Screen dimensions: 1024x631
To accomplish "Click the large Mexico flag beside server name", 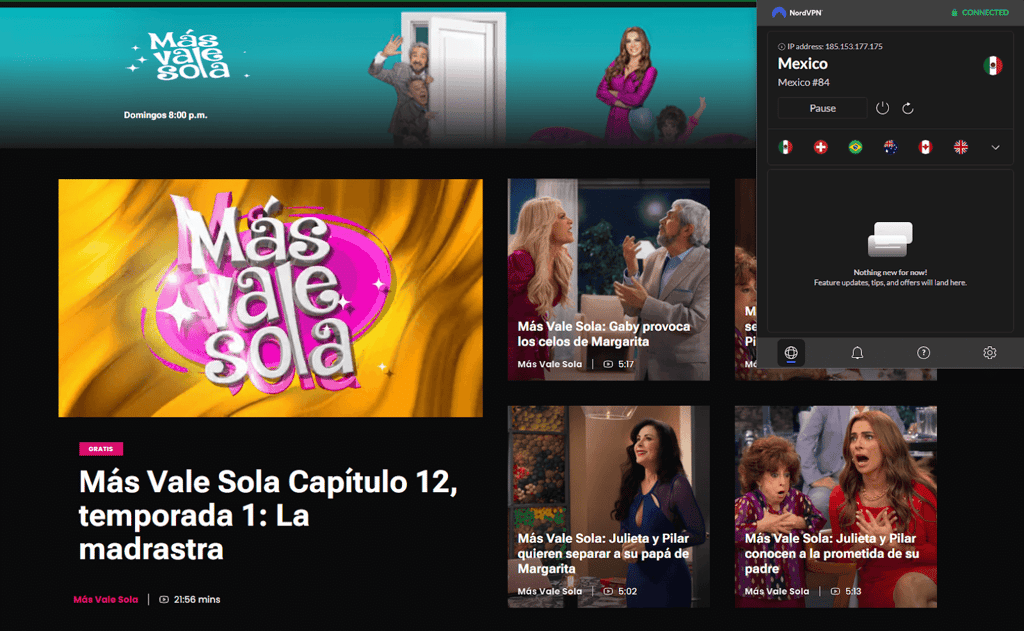I will [993, 65].
